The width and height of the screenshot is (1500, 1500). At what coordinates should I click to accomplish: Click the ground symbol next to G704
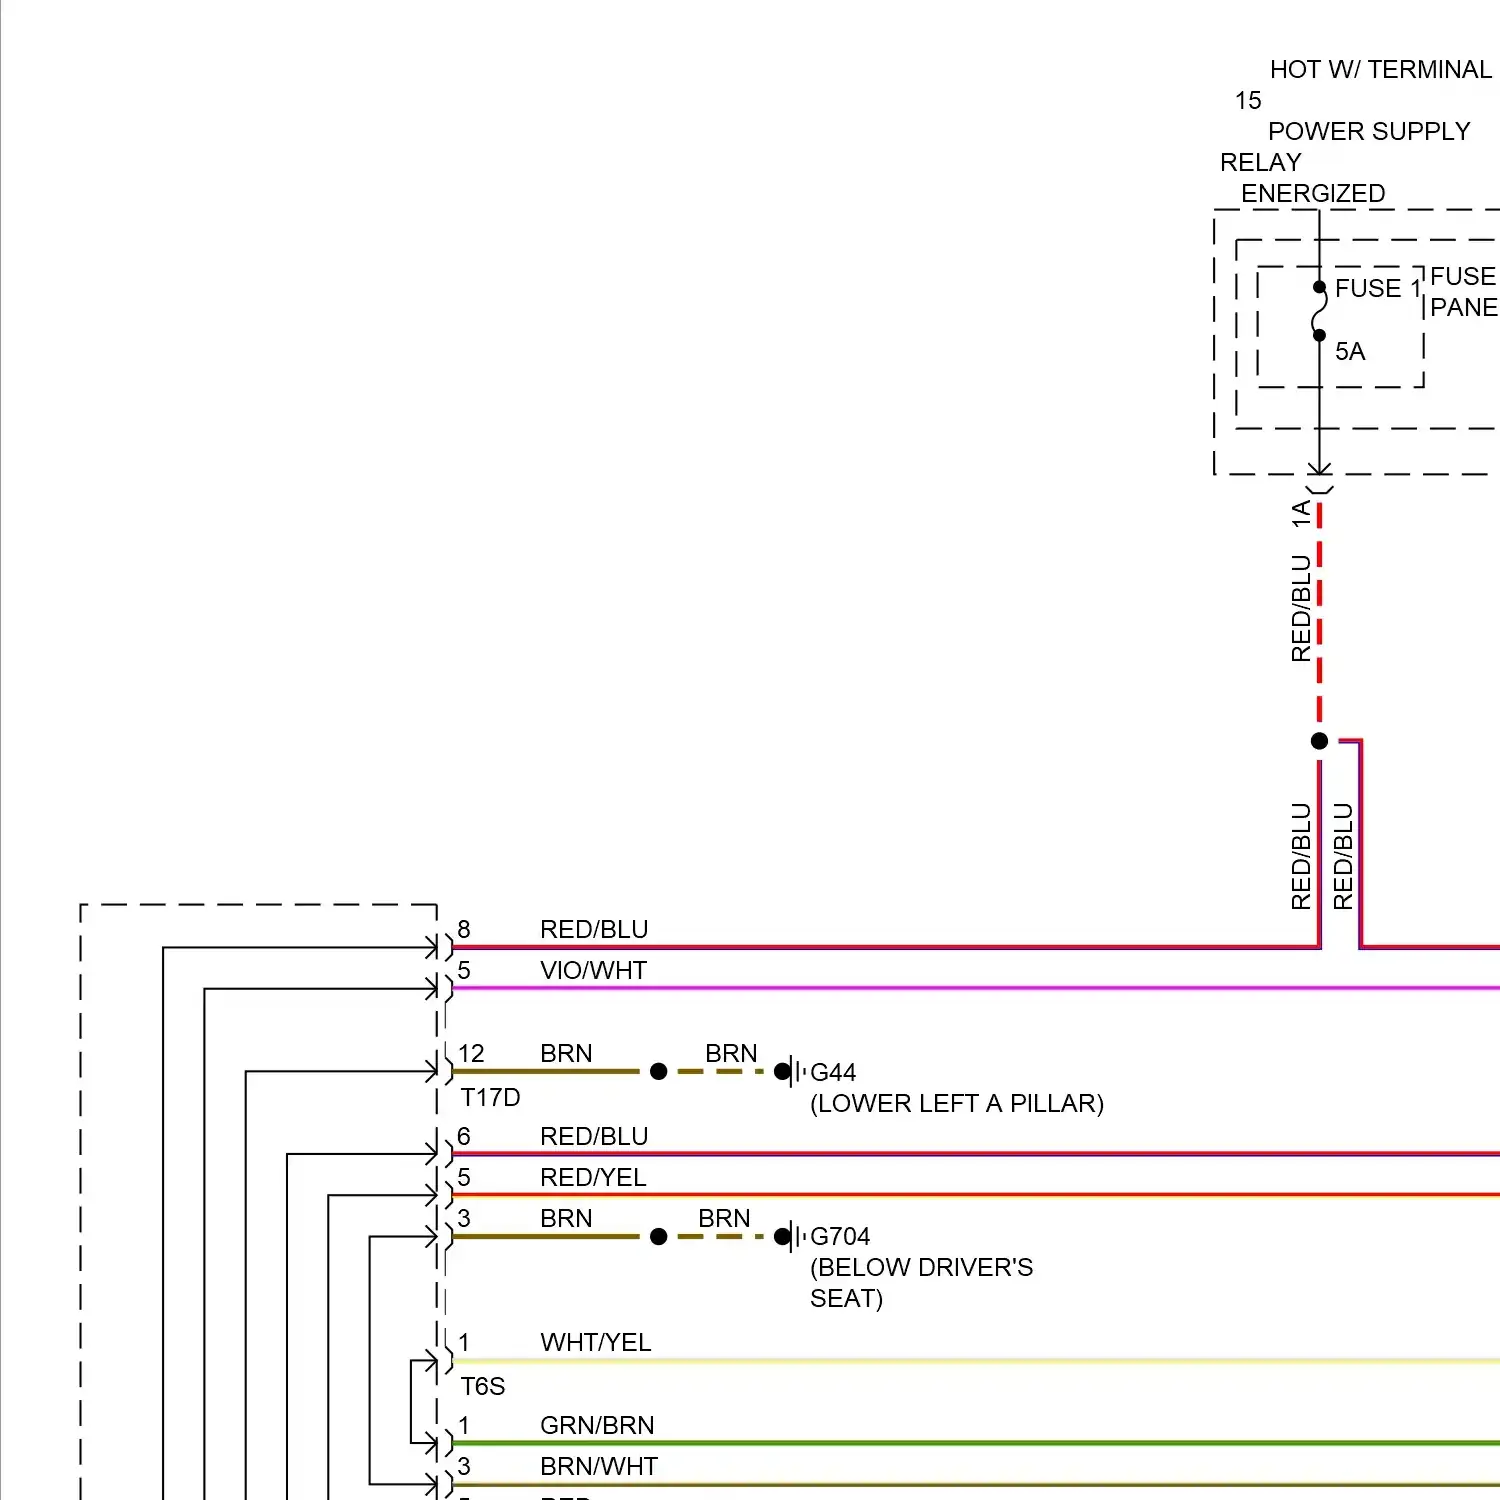[x=793, y=1237]
